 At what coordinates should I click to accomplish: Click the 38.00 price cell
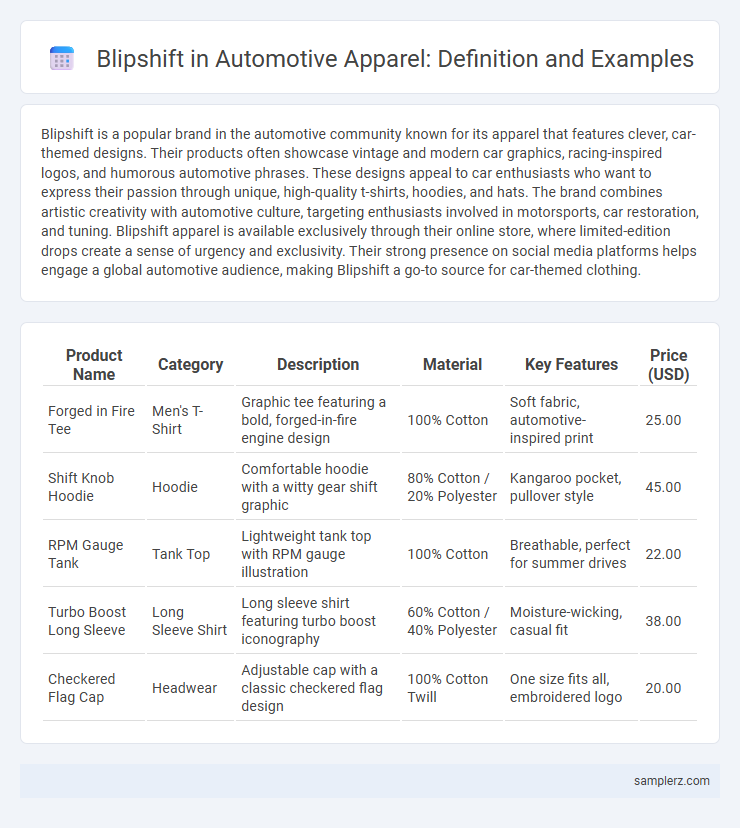pyautogui.click(x=668, y=621)
